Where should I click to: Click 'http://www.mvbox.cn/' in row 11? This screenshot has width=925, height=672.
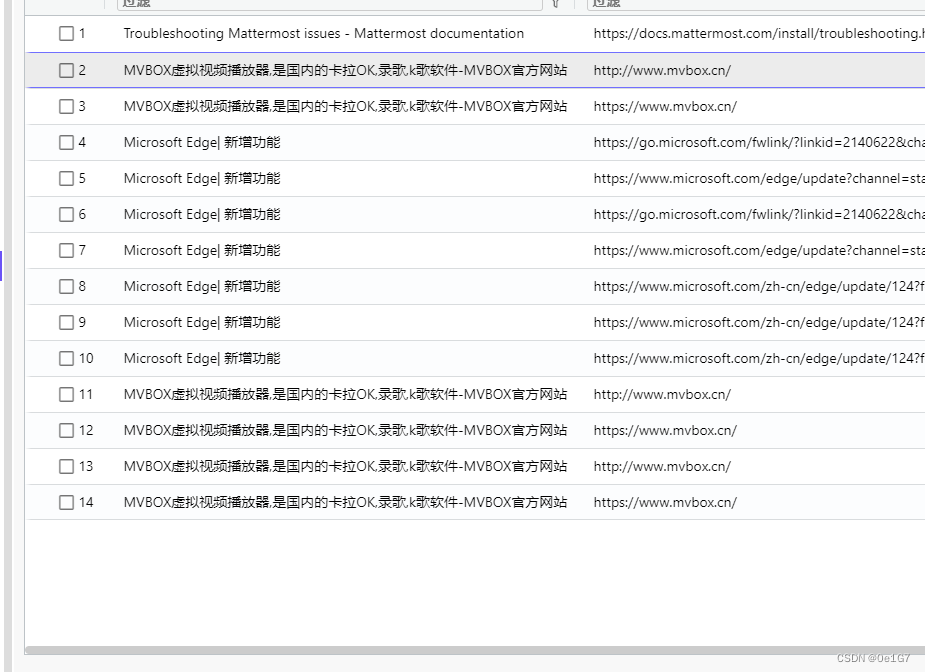(662, 395)
